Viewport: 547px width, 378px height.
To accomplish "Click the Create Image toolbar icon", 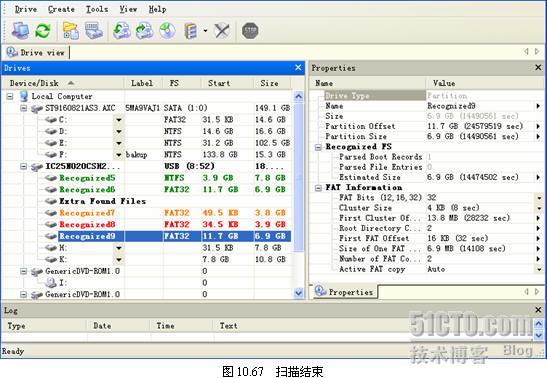I will click(122, 31).
